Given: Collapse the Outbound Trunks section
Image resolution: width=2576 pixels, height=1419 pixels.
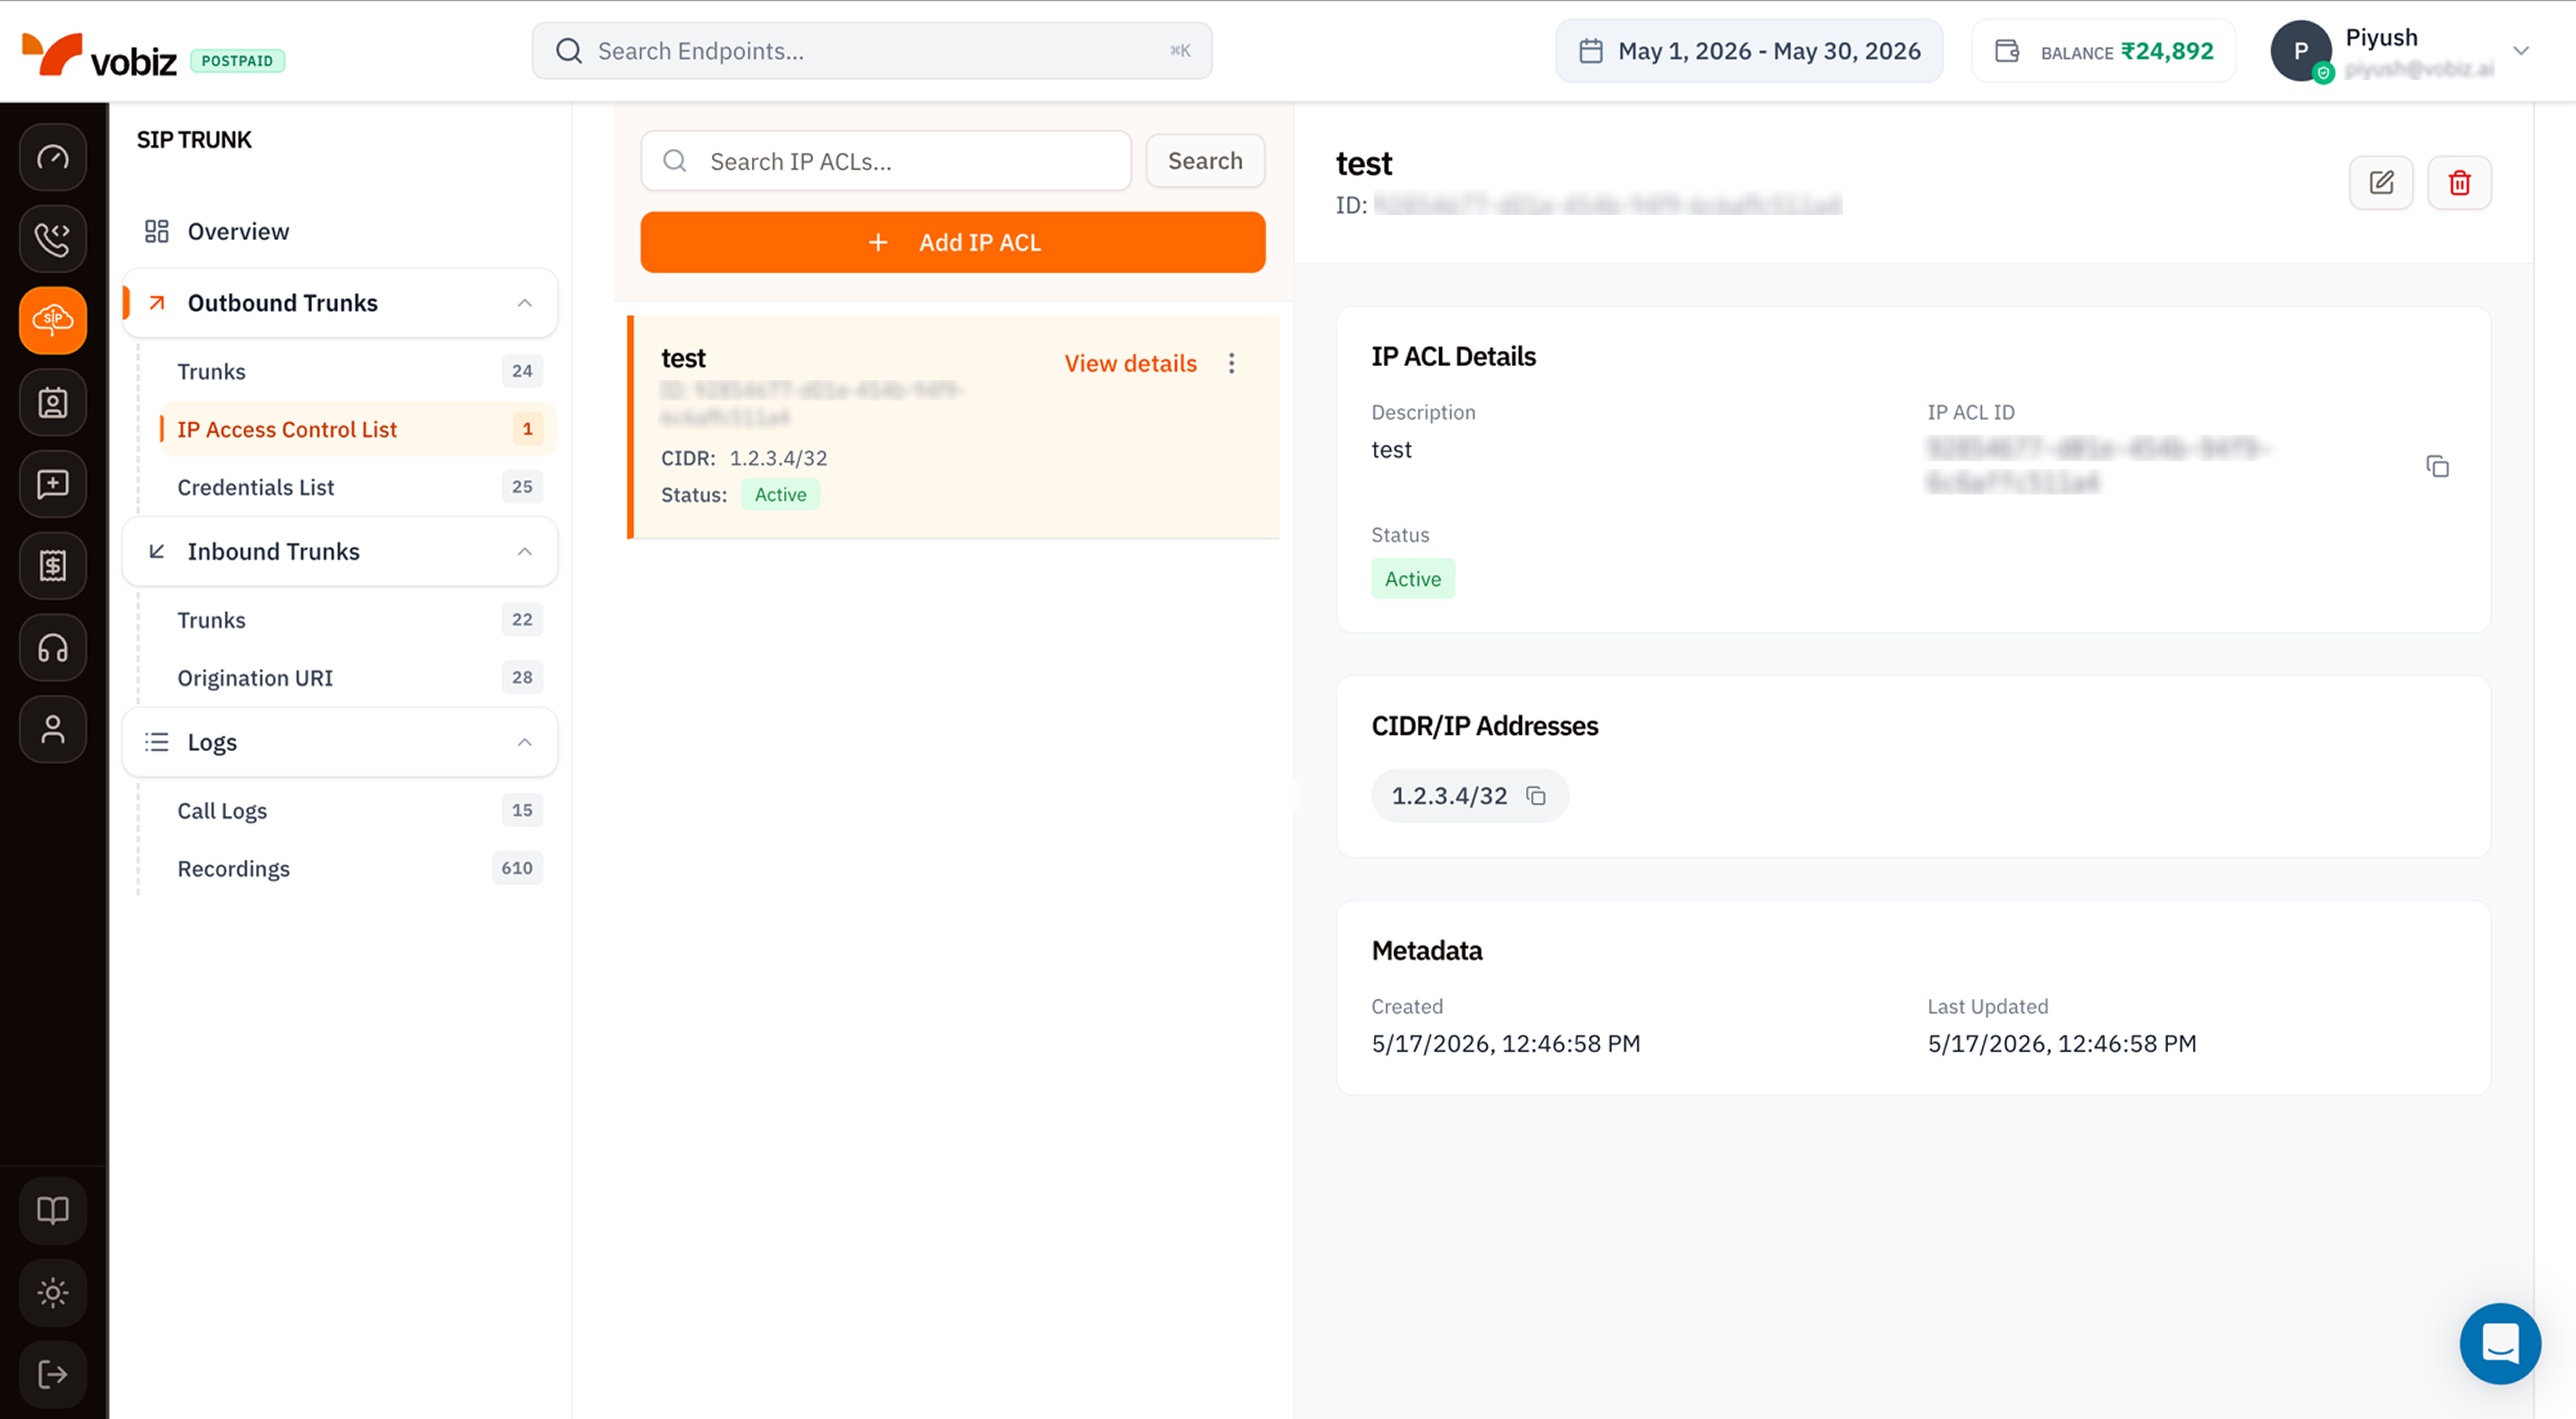Looking at the screenshot, I should point(525,303).
